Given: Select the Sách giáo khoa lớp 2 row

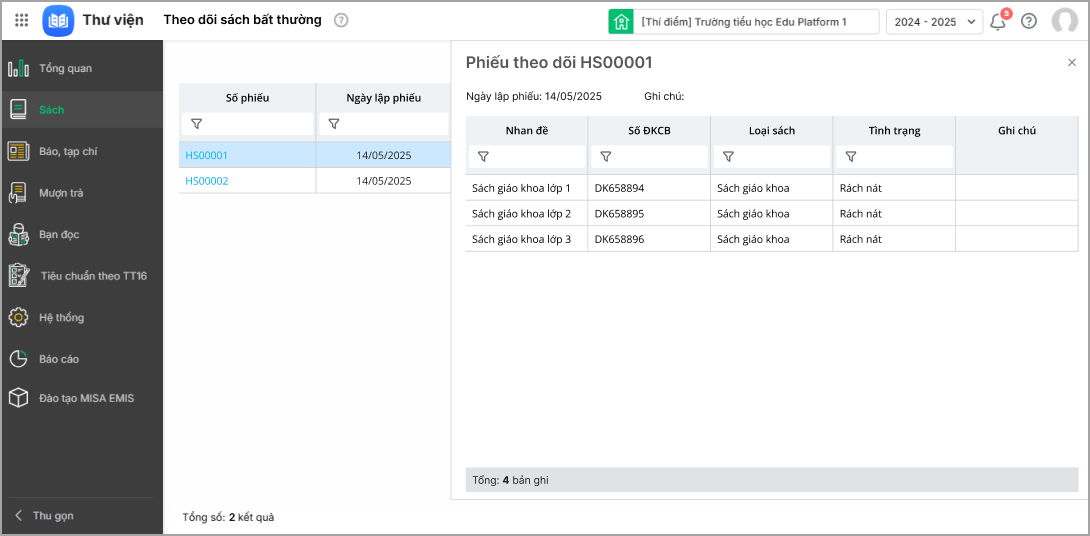Looking at the screenshot, I should [x=521, y=214].
